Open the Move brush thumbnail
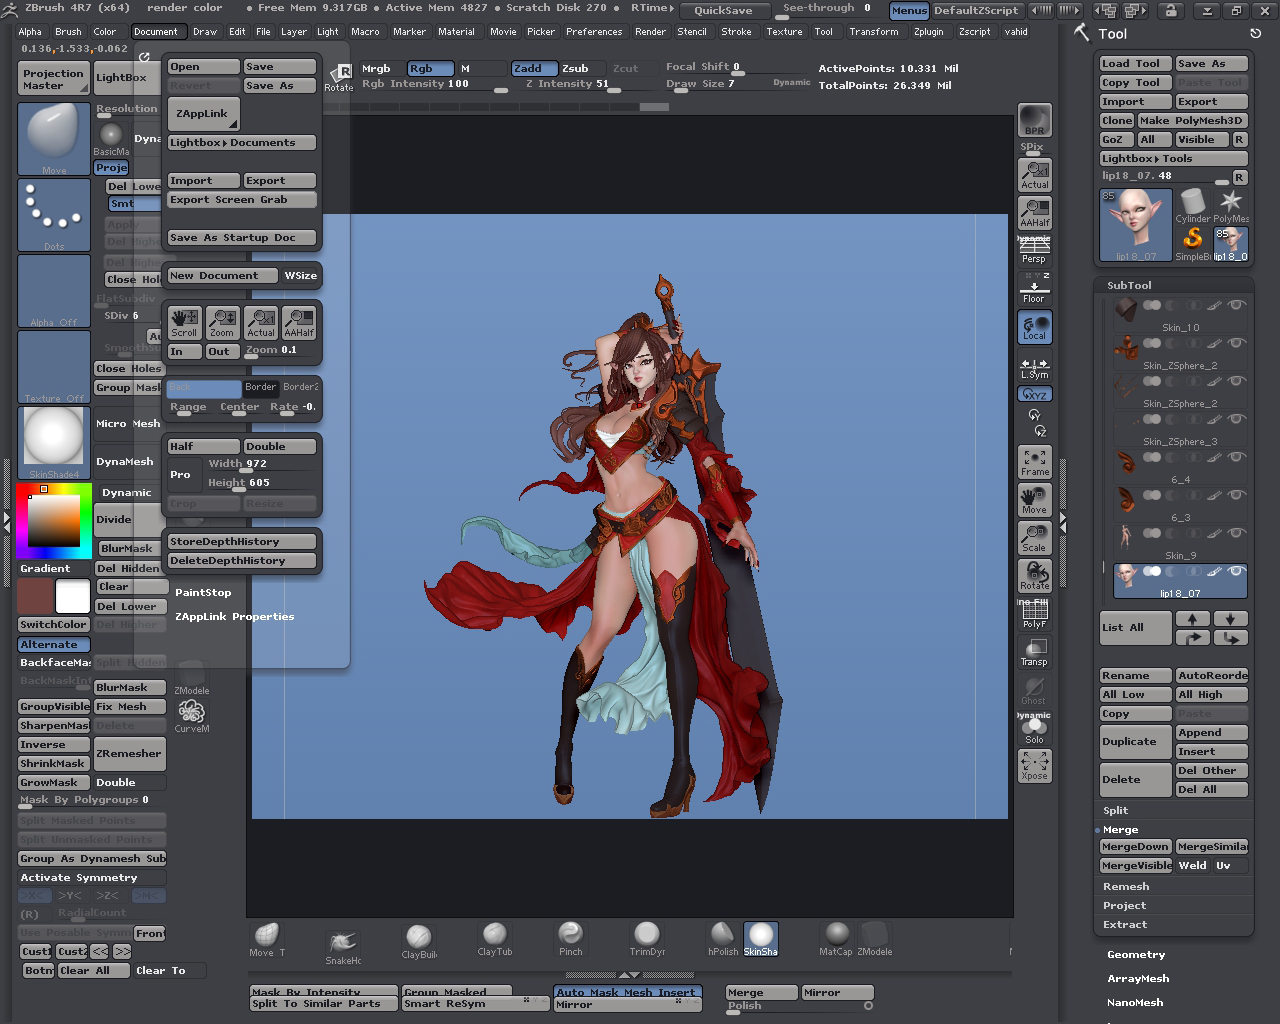Viewport: 1280px width, 1024px height. (54, 140)
